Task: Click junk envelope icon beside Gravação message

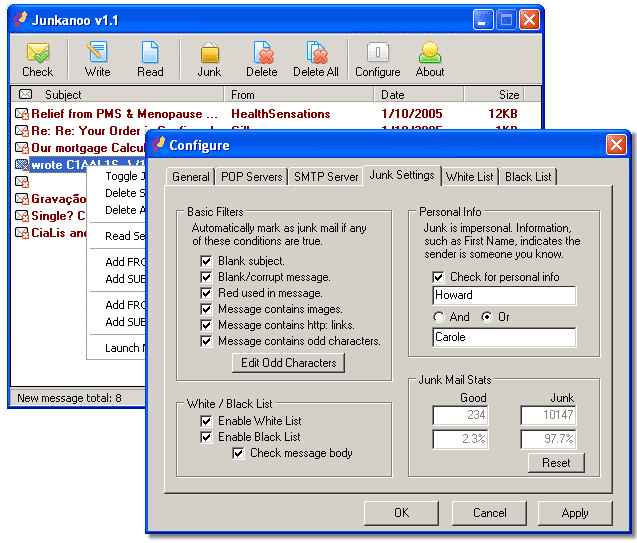Action: tap(22, 199)
